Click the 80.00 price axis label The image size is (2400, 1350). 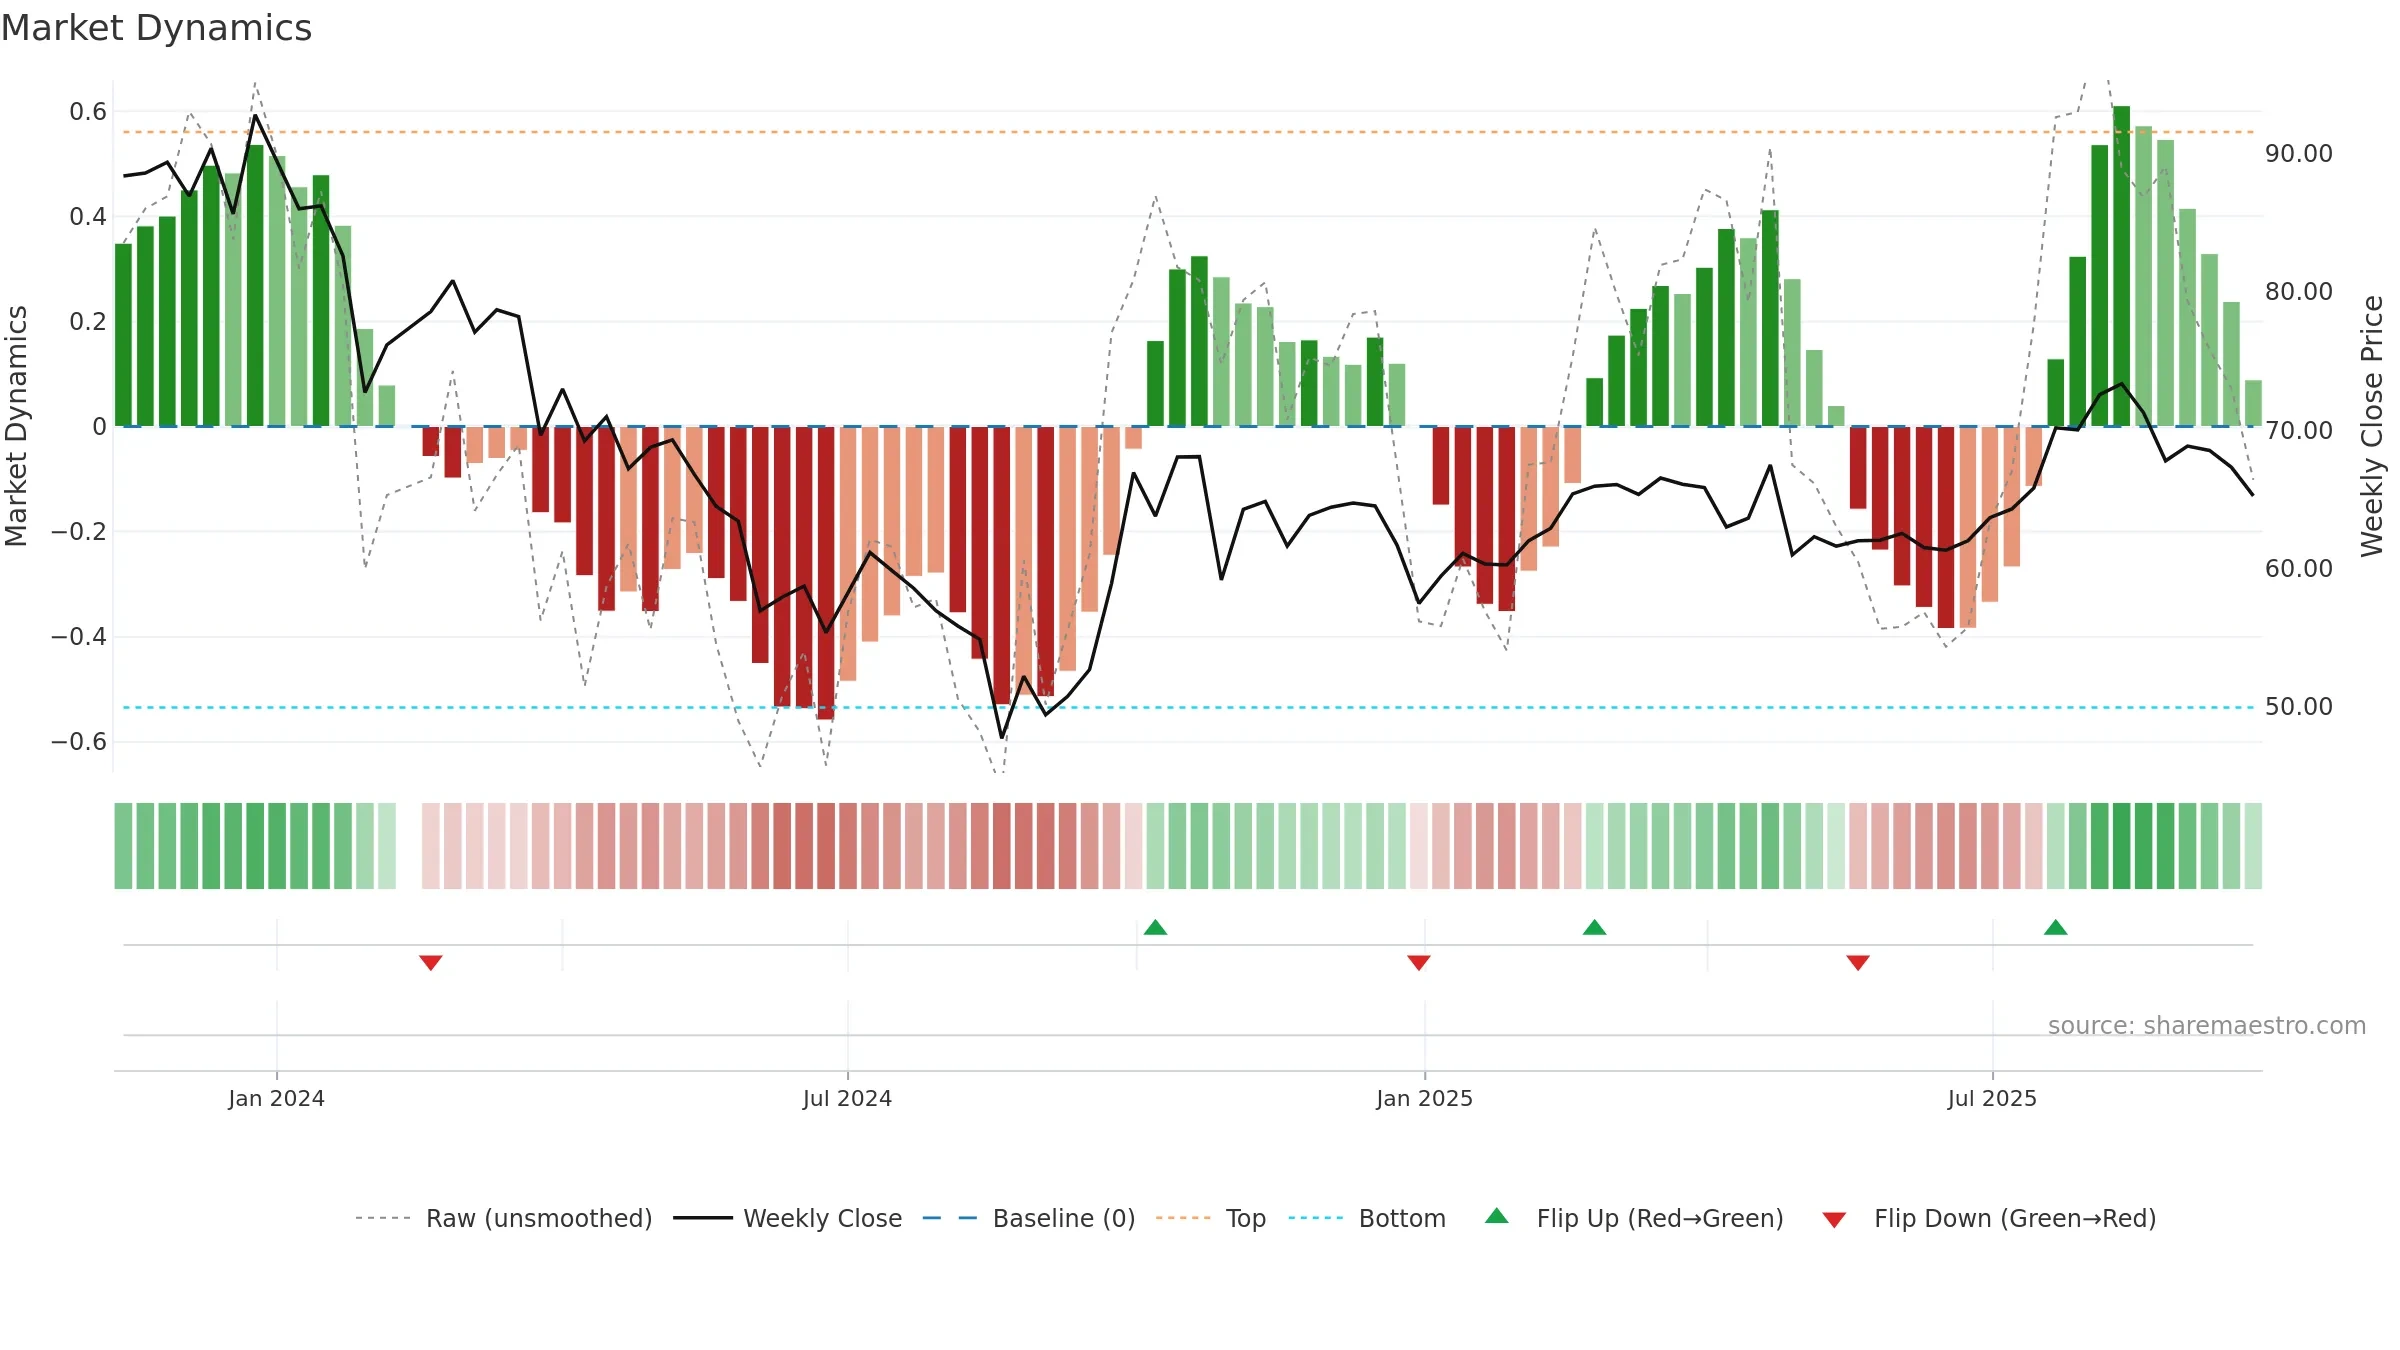click(x=2299, y=291)
